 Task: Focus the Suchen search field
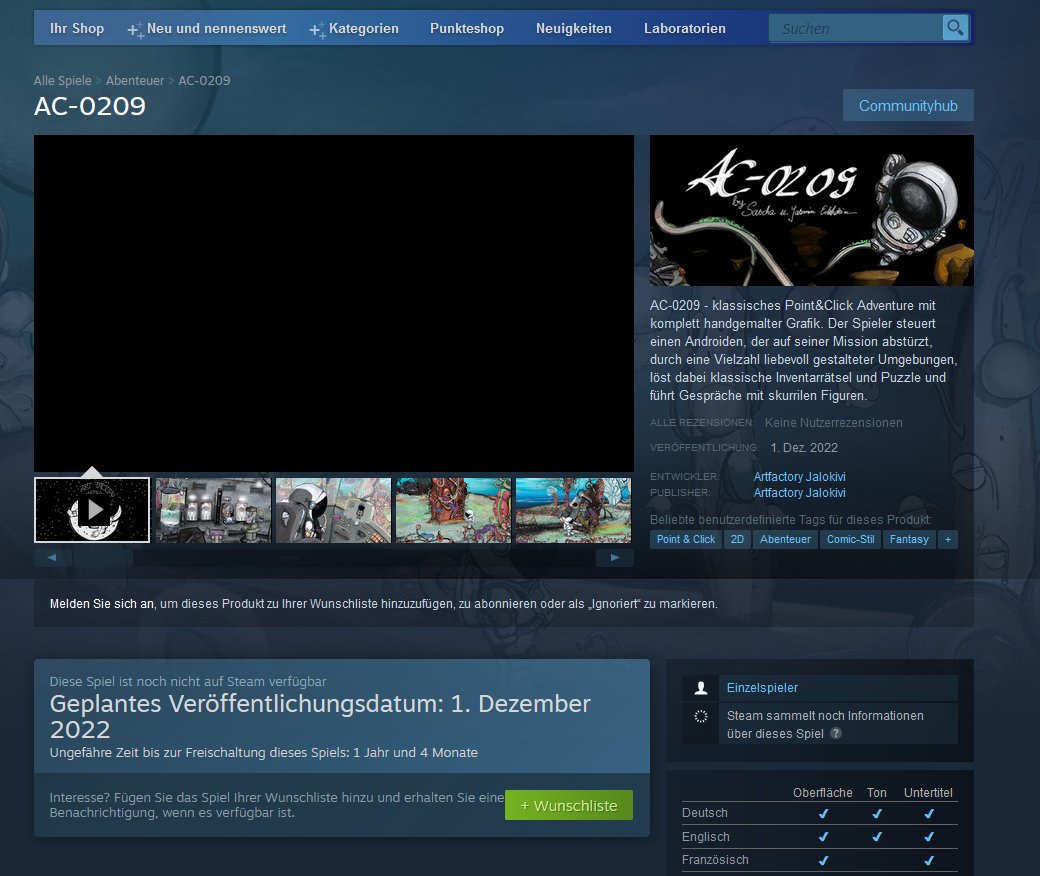856,29
